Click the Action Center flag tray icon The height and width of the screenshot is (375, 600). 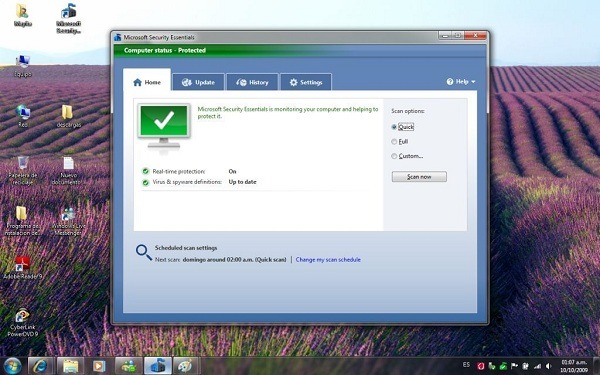point(514,367)
